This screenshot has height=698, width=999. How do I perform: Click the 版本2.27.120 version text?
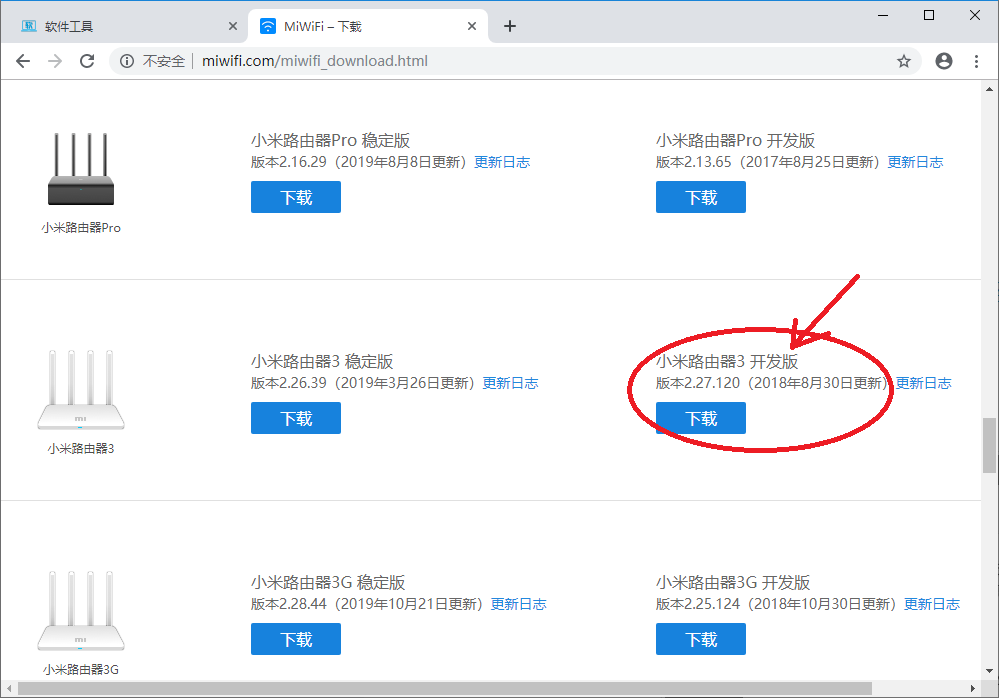(698, 383)
